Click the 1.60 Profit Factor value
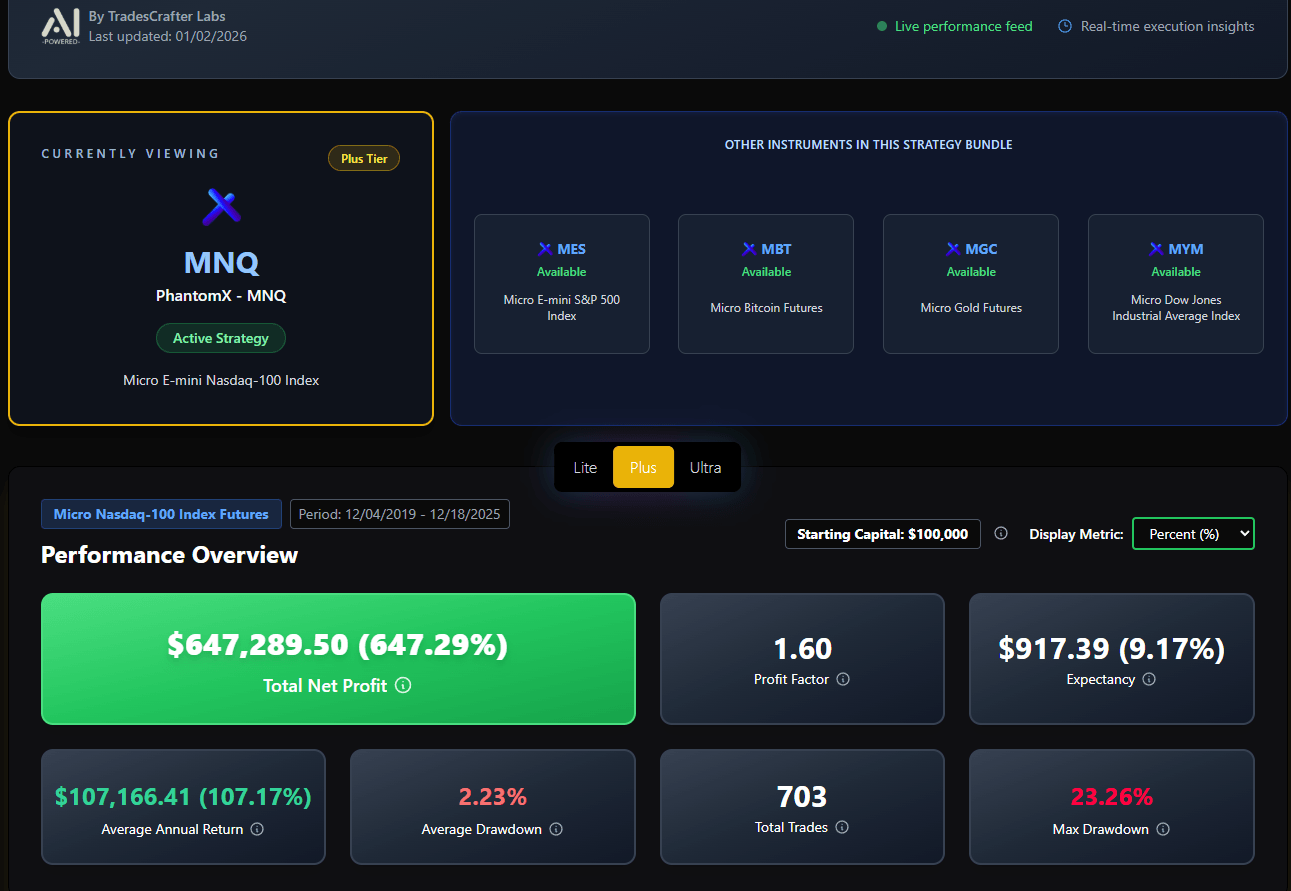The width and height of the screenshot is (1291, 891). (802, 649)
